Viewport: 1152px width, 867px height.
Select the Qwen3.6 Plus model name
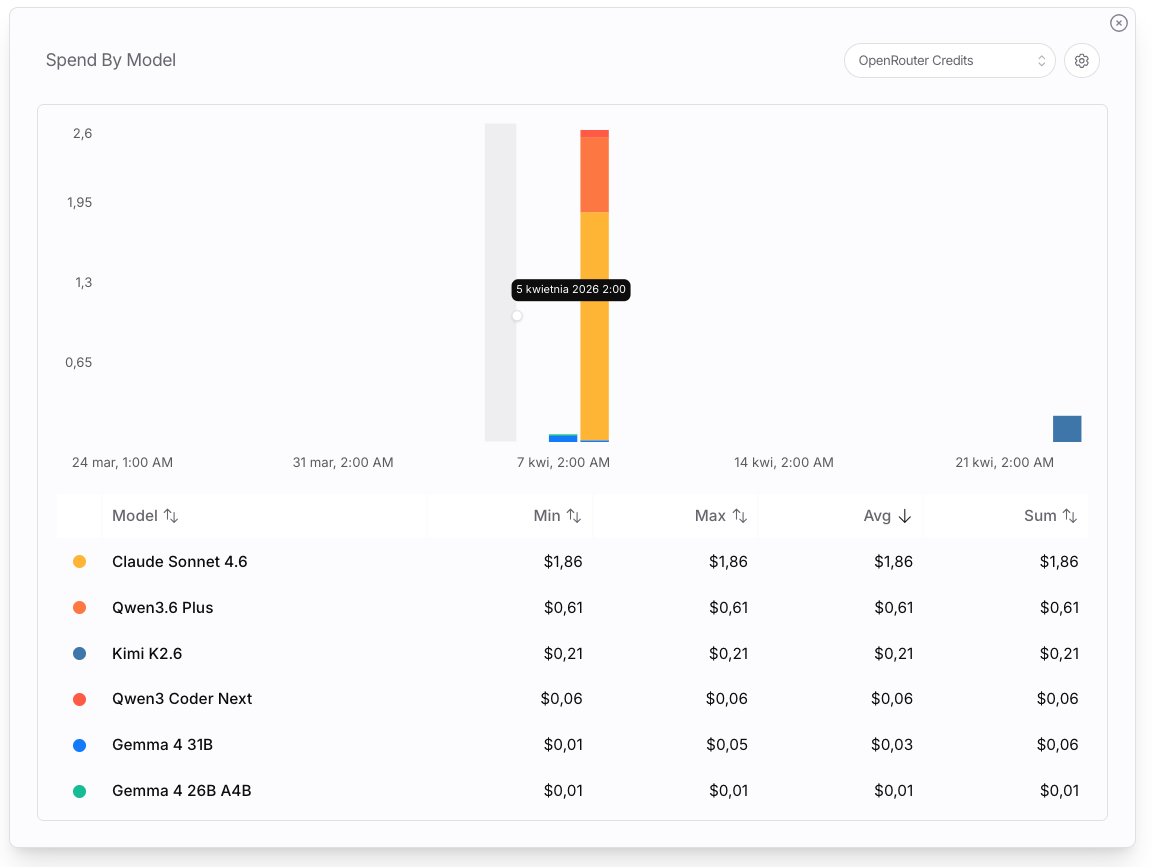click(163, 608)
